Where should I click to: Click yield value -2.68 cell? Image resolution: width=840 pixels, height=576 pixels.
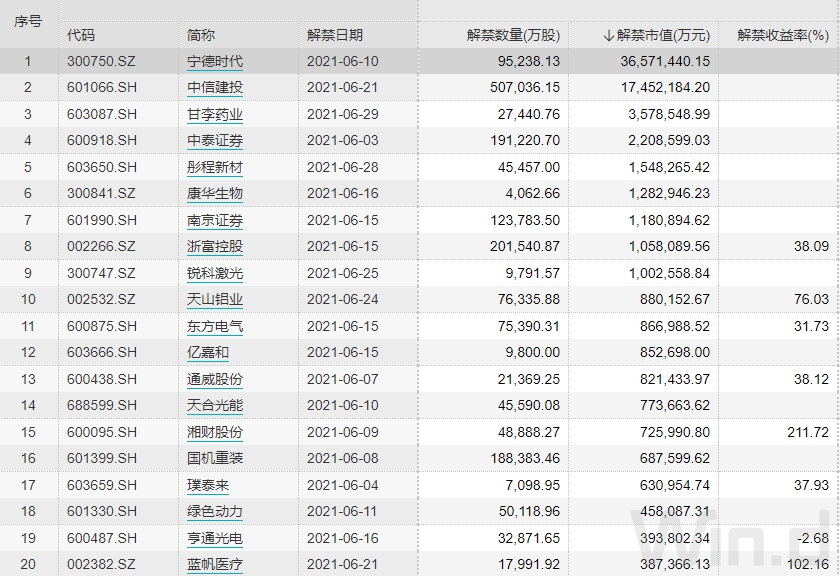click(x=813, y=538)
